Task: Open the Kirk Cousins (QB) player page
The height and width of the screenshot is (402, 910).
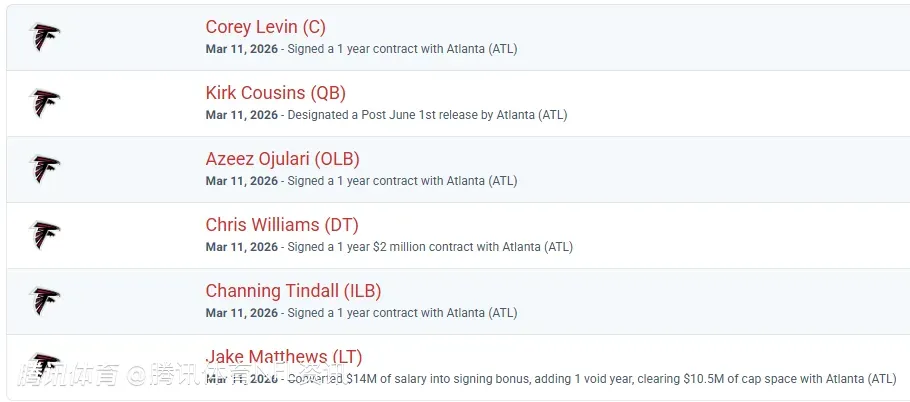Action: coord(275,93)
